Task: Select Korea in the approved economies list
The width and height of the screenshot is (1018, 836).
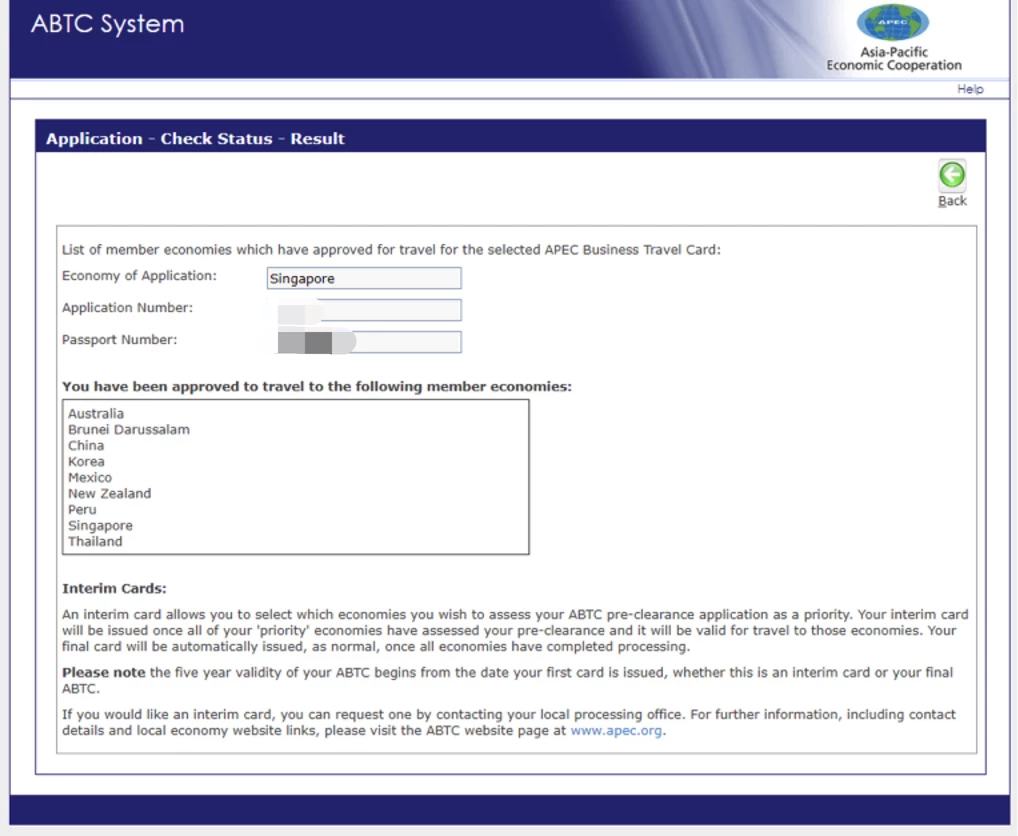Action: (86, 461)
